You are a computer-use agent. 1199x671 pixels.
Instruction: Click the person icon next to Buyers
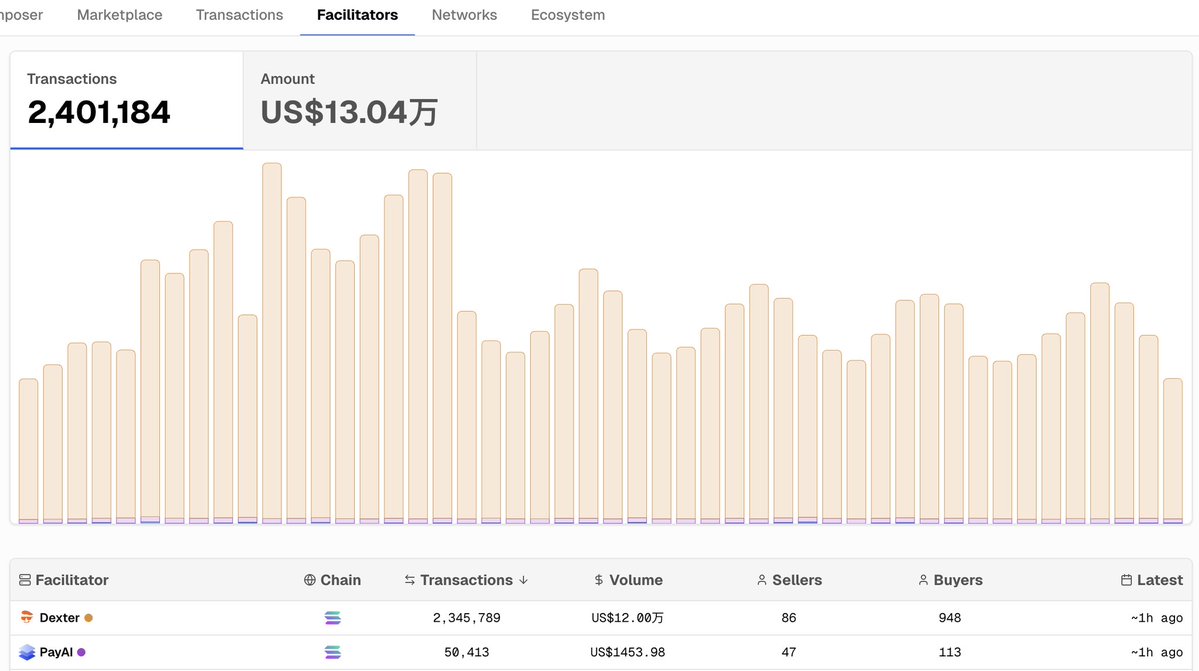[923, 580]
